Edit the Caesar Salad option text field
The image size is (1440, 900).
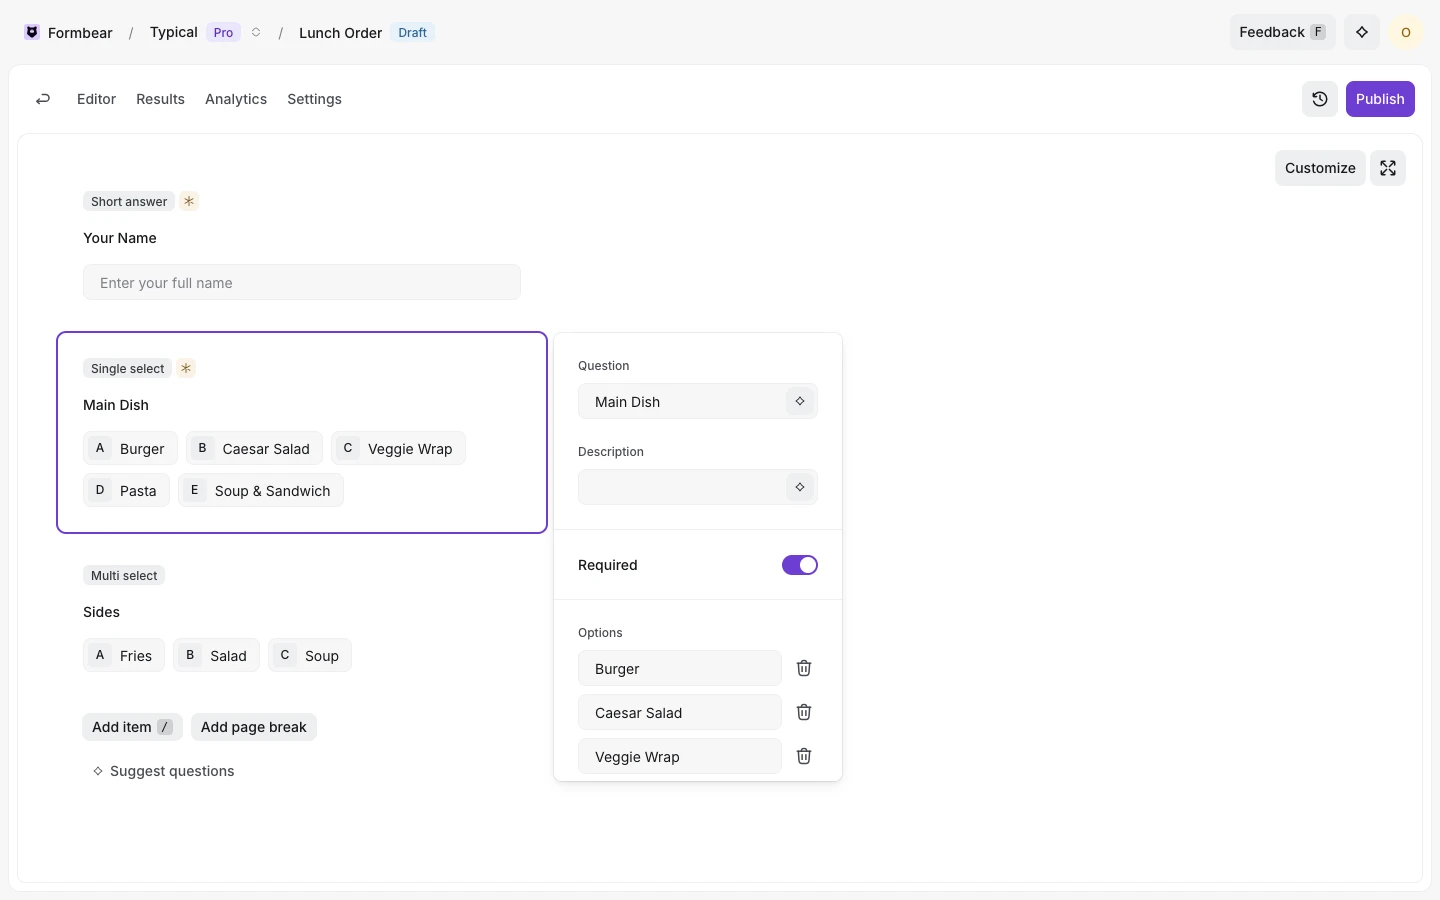(680, 712)
